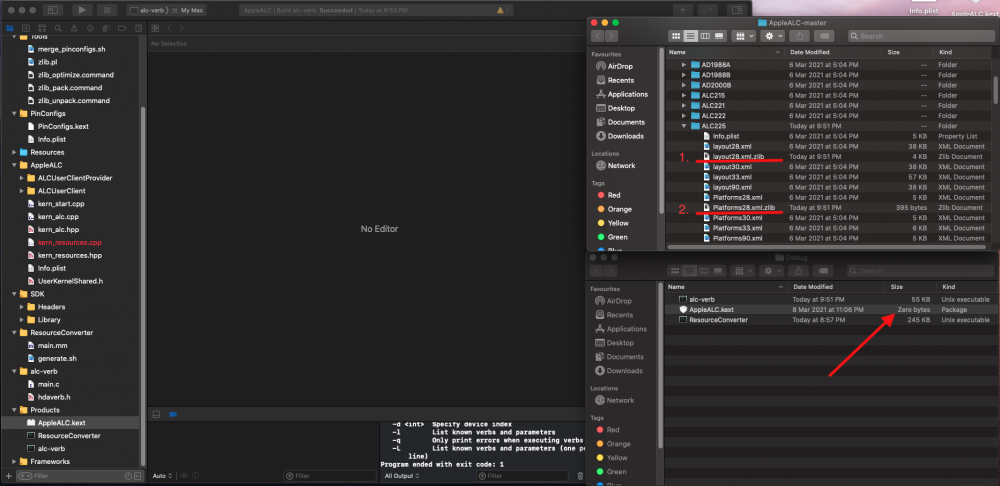Image resolution: width=1000 pixels, height=486 pixels.
Task: Open the gear action menu in AppleALC-master window
Action: tap(772, 36)
